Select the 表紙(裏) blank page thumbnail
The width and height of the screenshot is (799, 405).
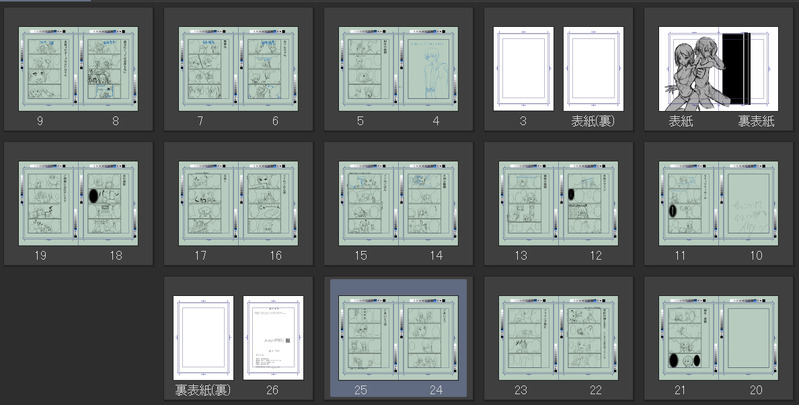[594, 69]
